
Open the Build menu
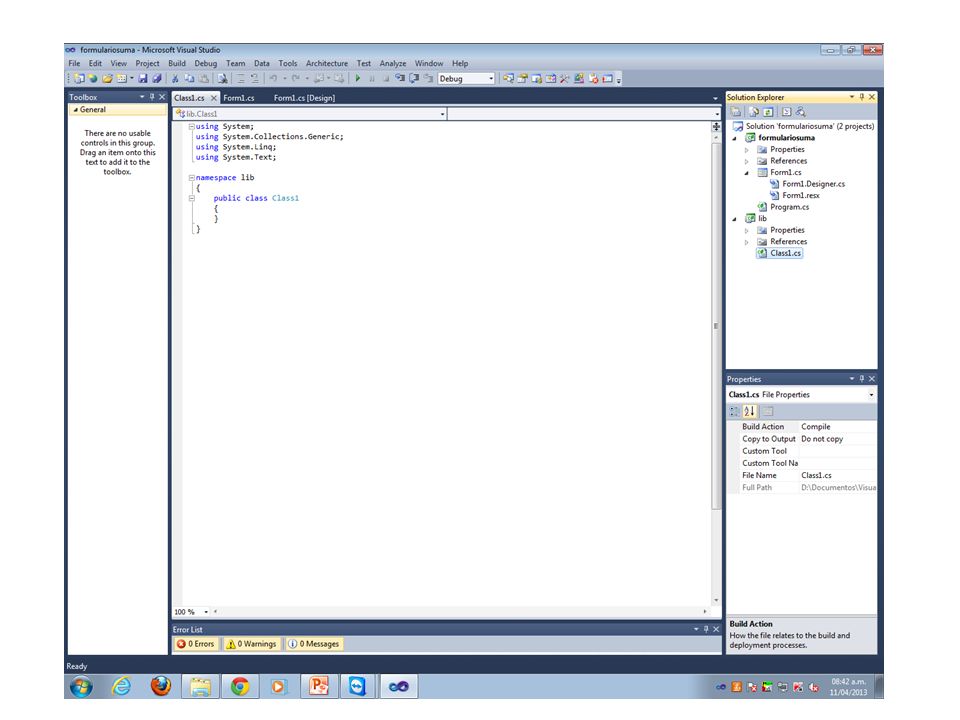pyautogui.click(x=177, y=63)
